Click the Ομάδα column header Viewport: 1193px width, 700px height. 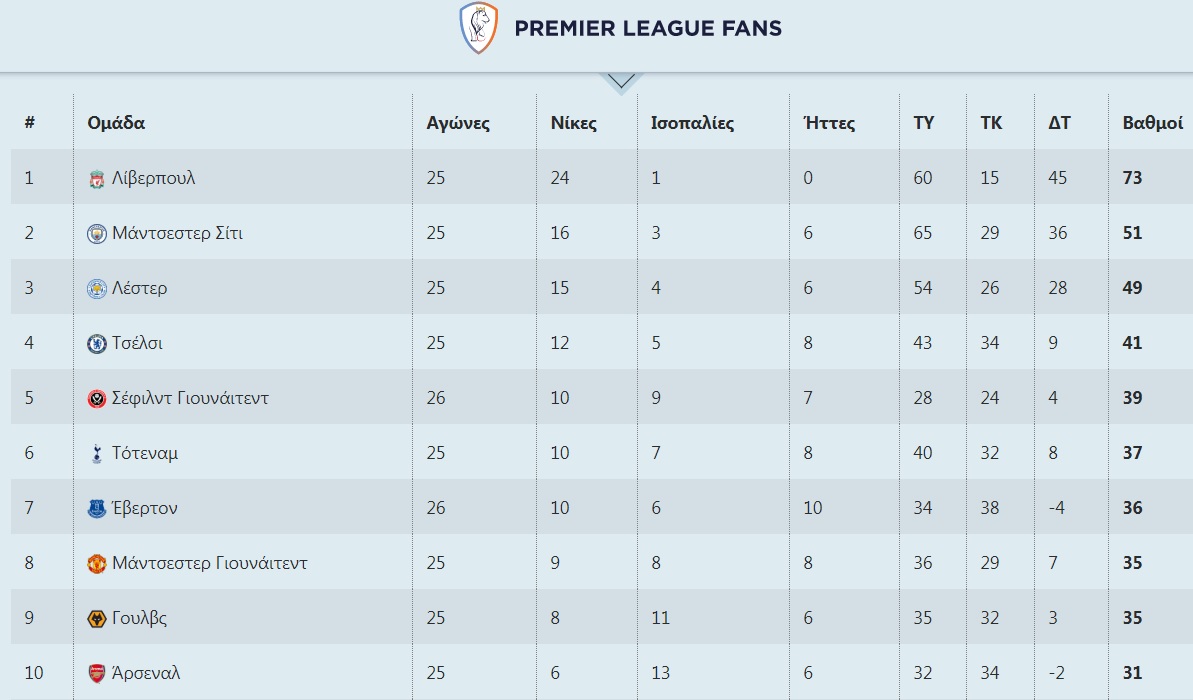116,124
